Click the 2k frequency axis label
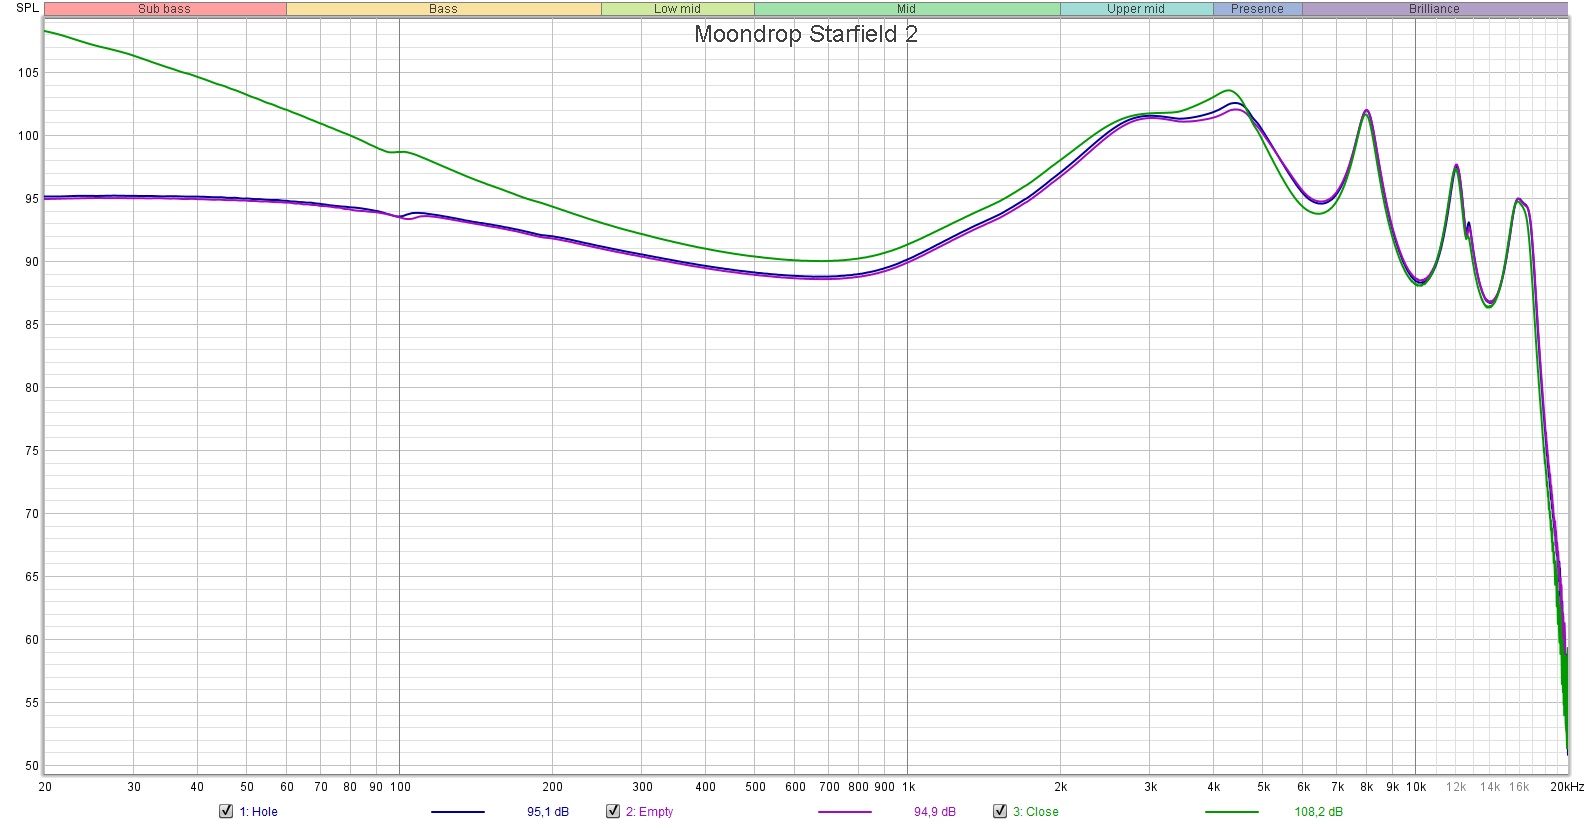 click(1061, 787)
